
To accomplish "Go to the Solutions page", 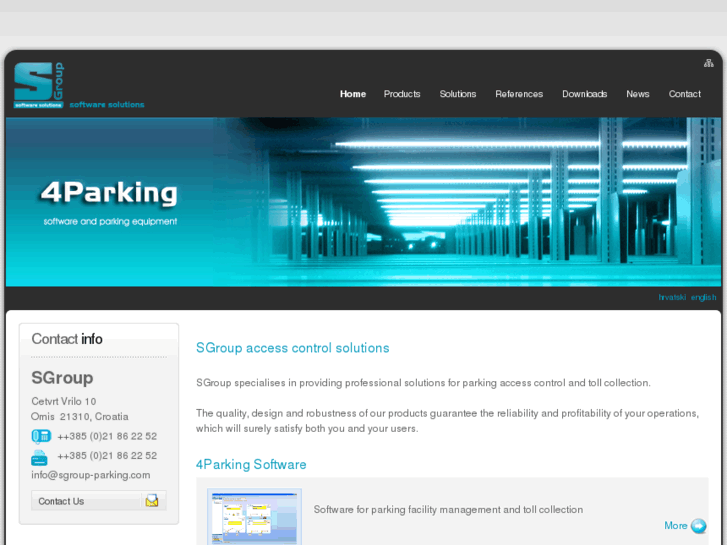I will pos(458,94).
